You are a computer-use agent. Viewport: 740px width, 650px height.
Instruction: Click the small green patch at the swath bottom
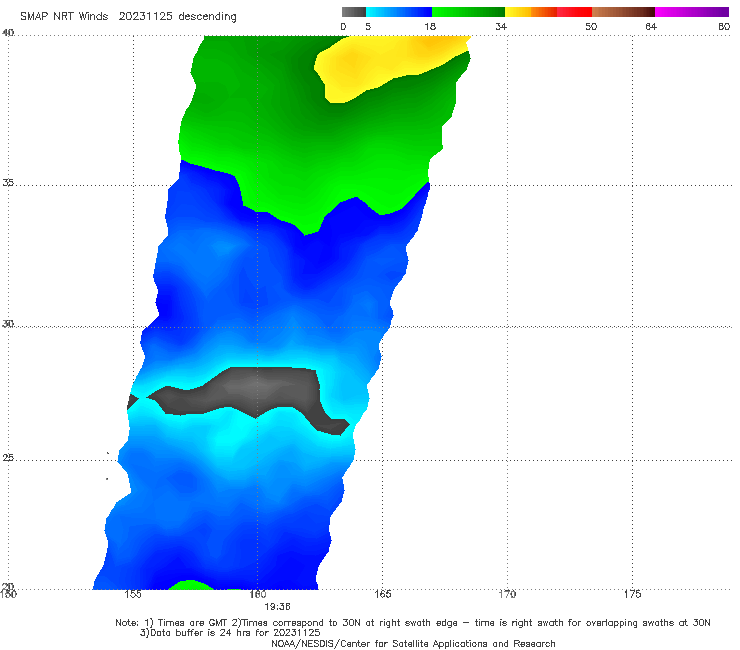(x=190, y=585)
